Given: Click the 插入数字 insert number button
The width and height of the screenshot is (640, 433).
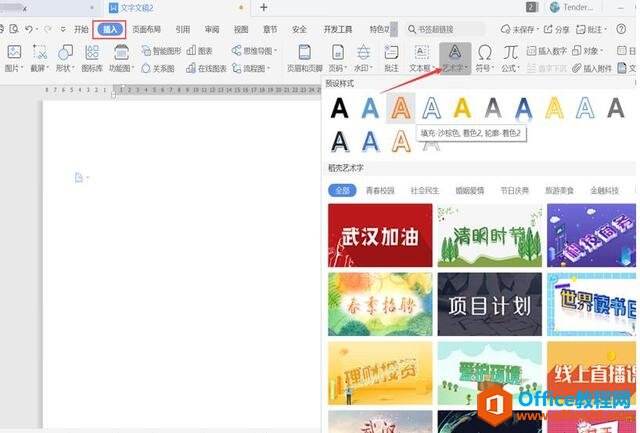Looking at the screenshot, I should point(547,51).
